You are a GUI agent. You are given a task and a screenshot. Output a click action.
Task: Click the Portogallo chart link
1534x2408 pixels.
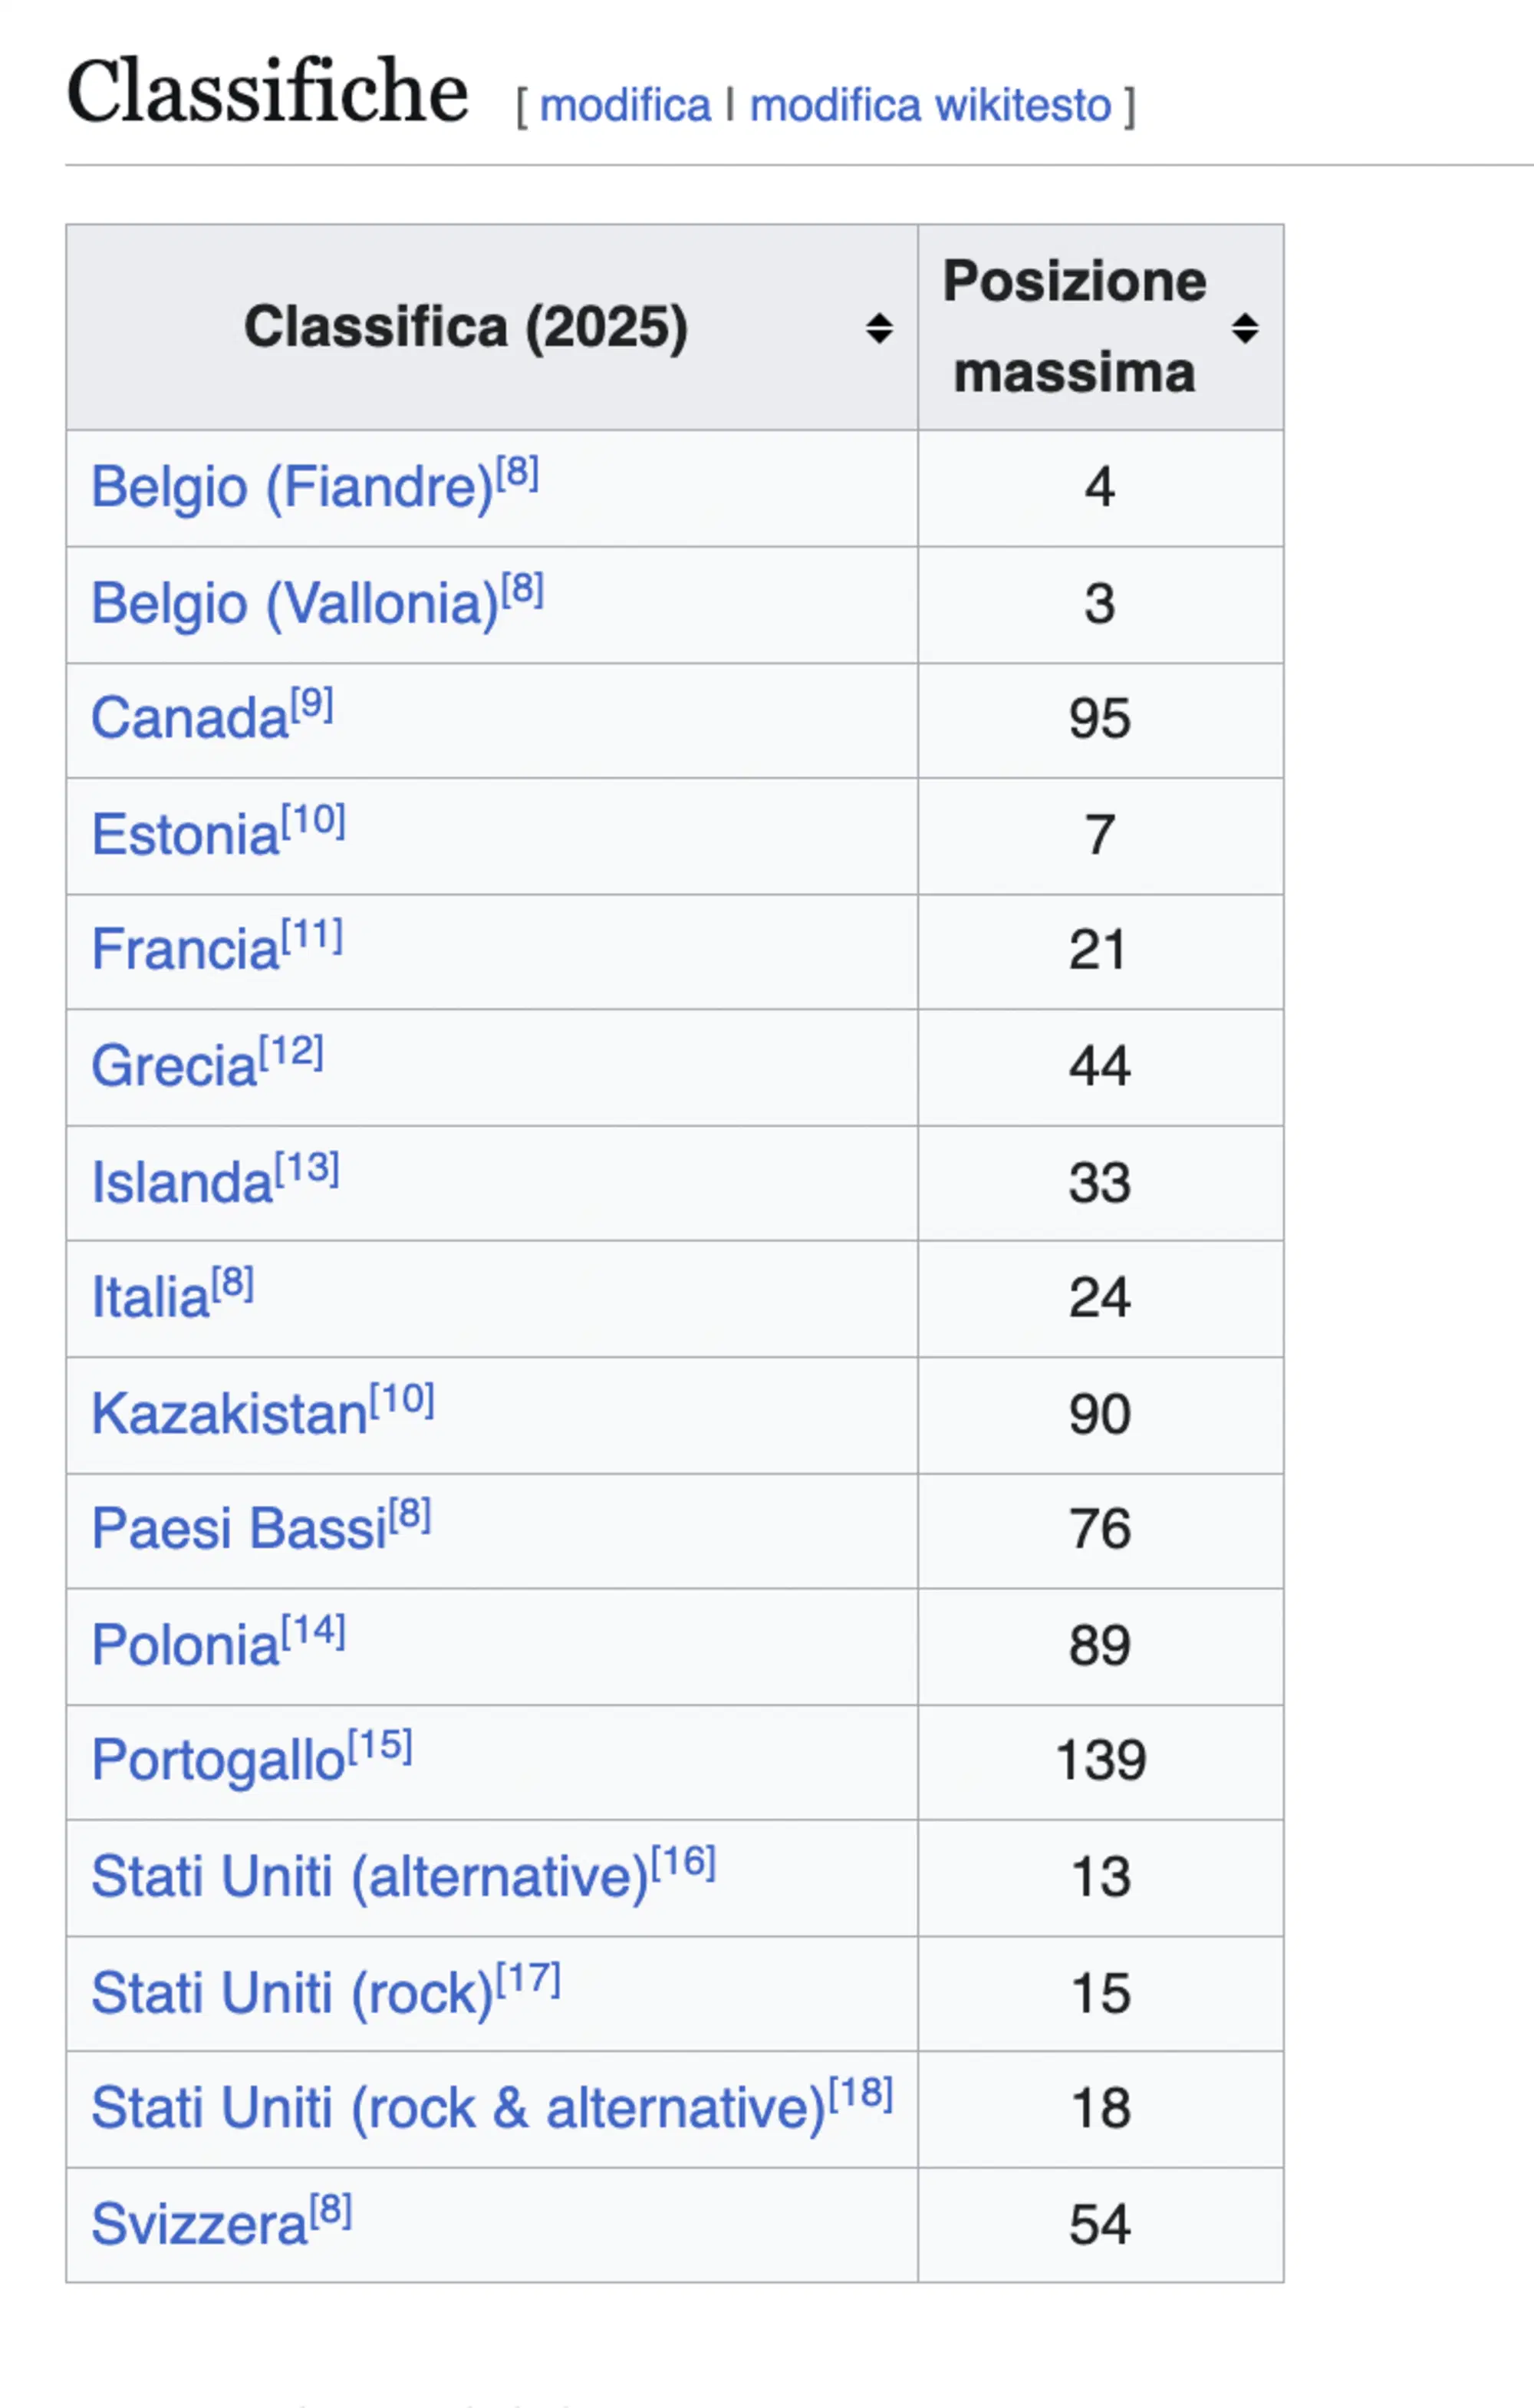(x=218, y=1762)
